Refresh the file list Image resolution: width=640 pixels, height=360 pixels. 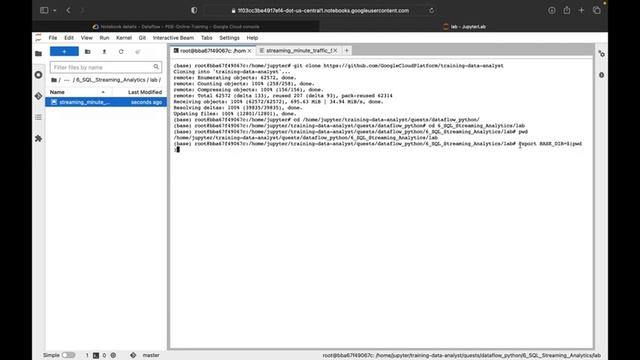click(x=121, y=52)
